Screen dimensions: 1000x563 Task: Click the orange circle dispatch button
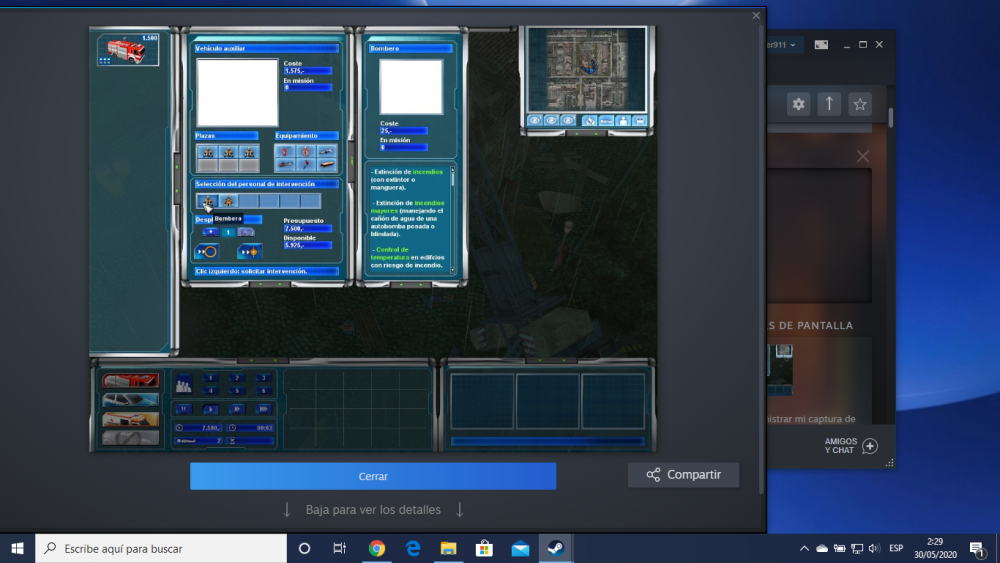pos(207,252)
